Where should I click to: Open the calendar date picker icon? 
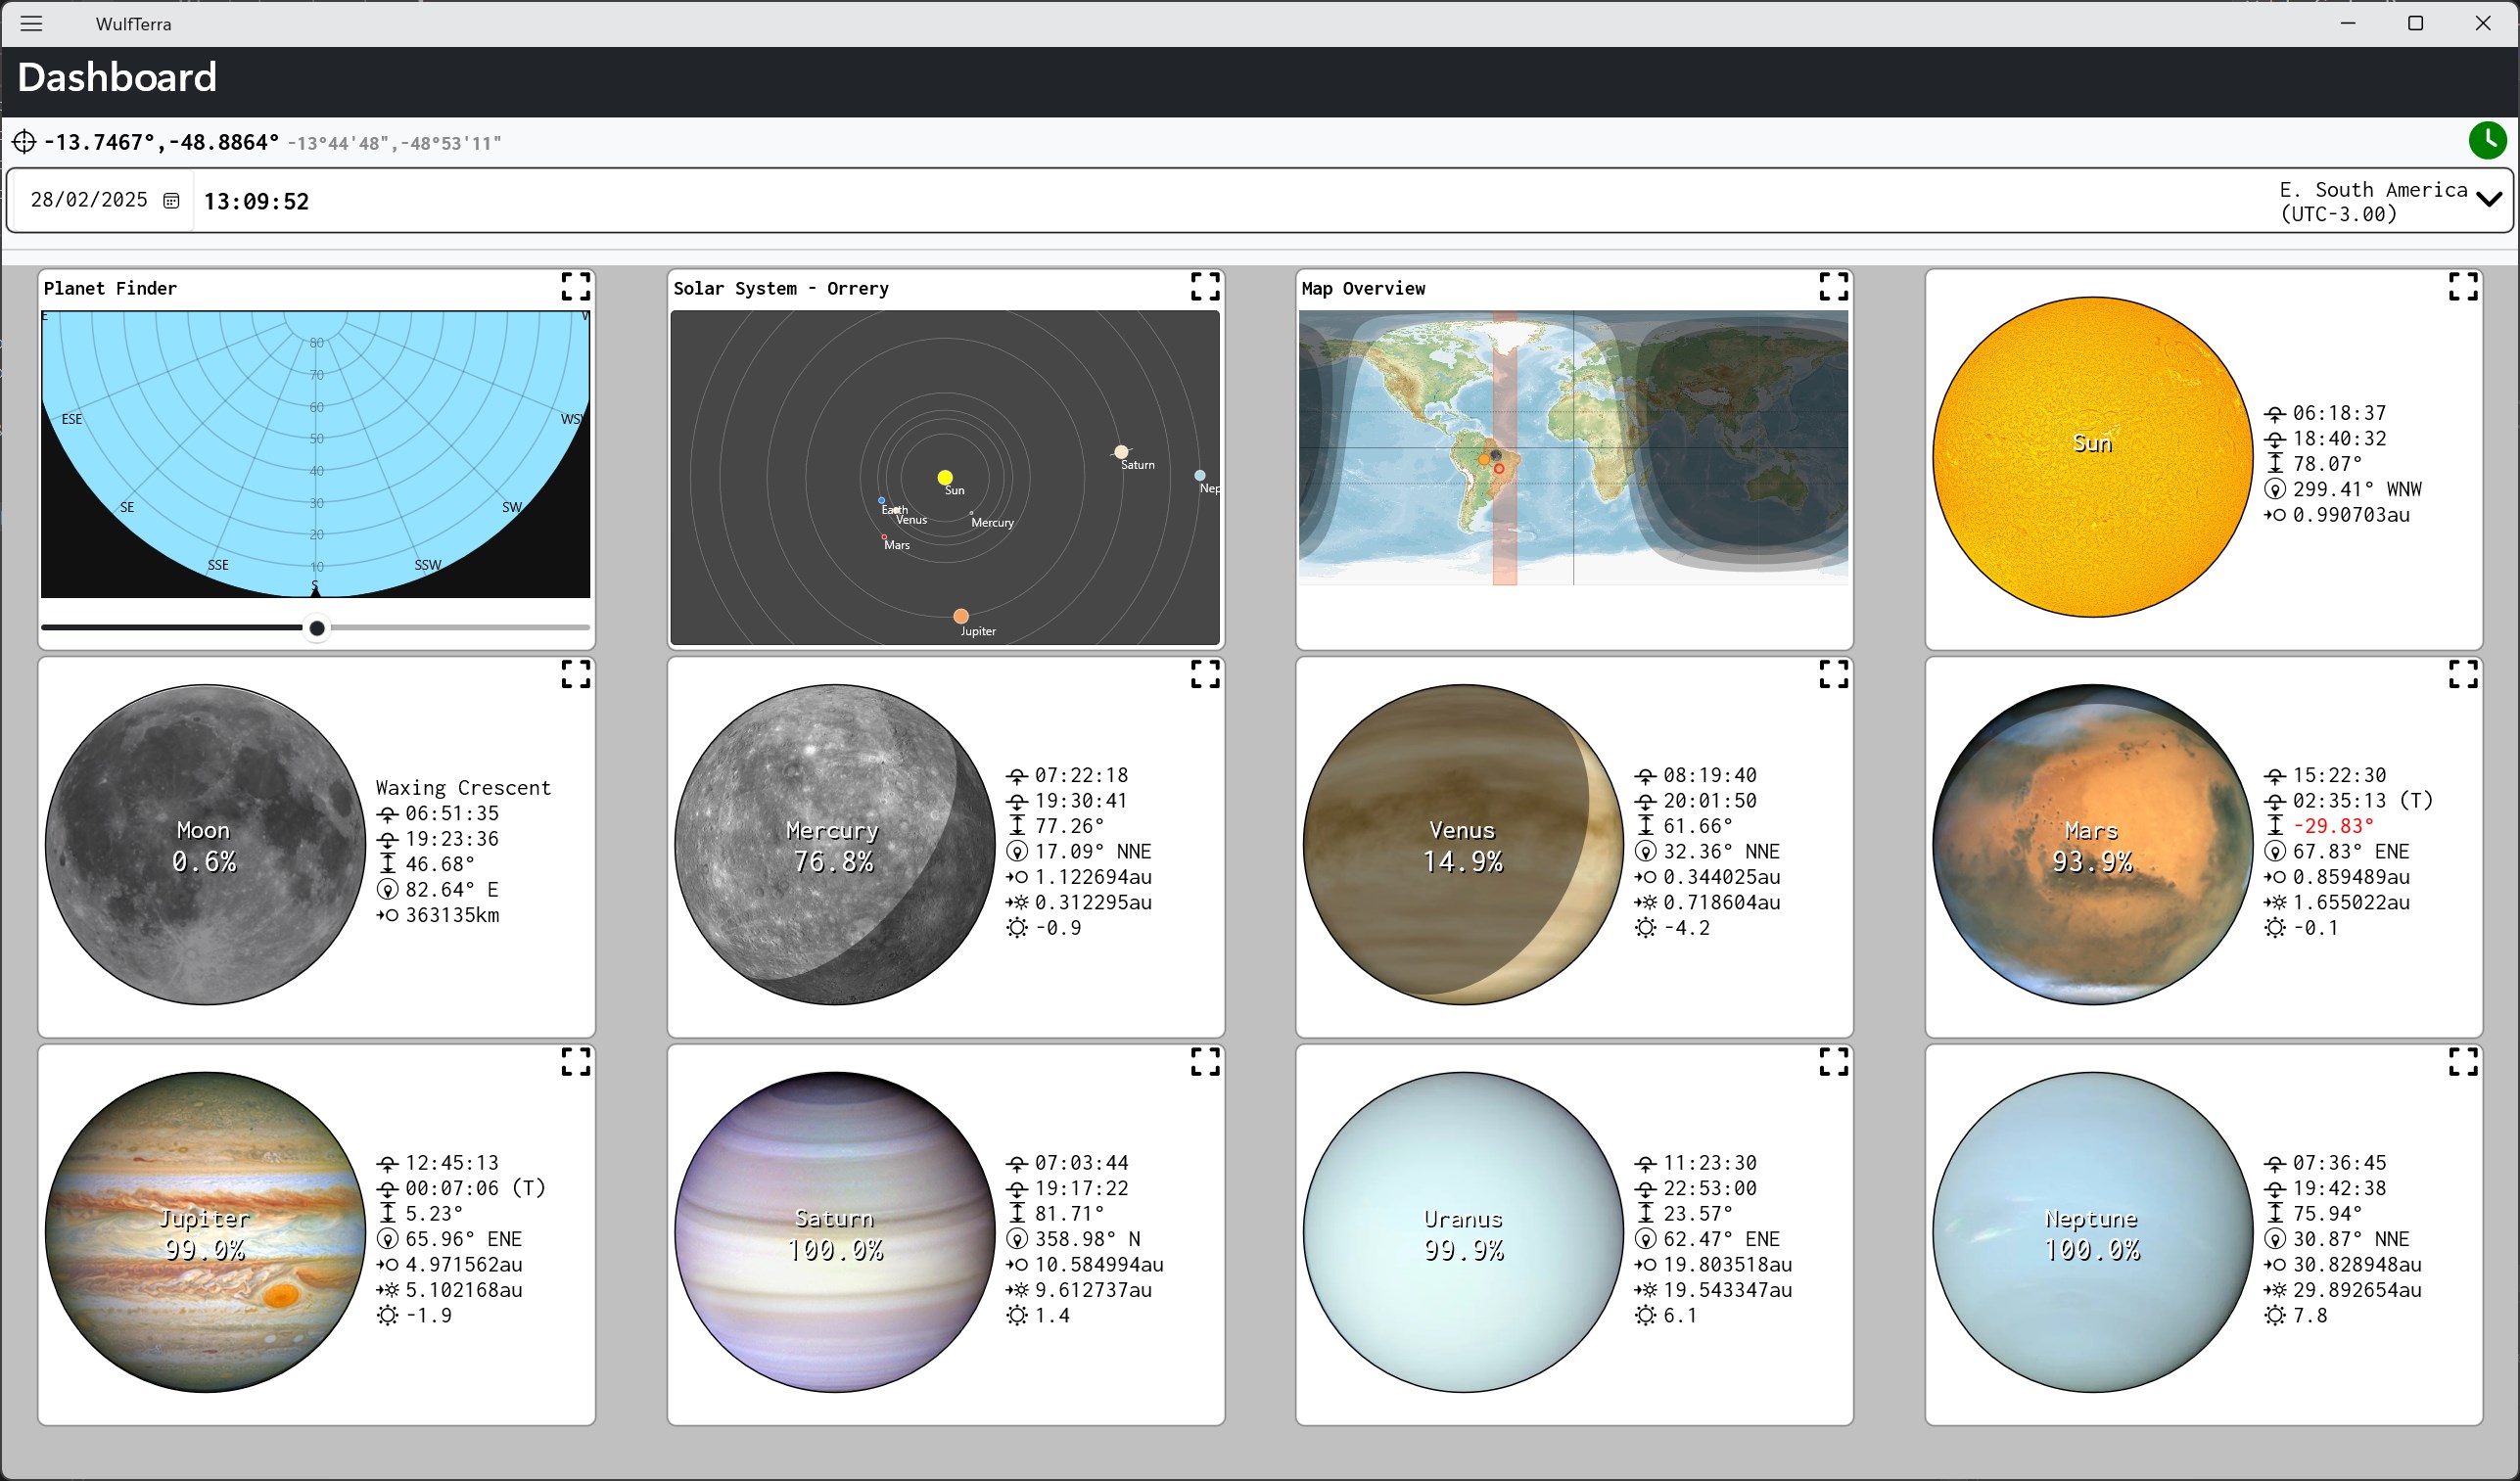coord(171,201)
